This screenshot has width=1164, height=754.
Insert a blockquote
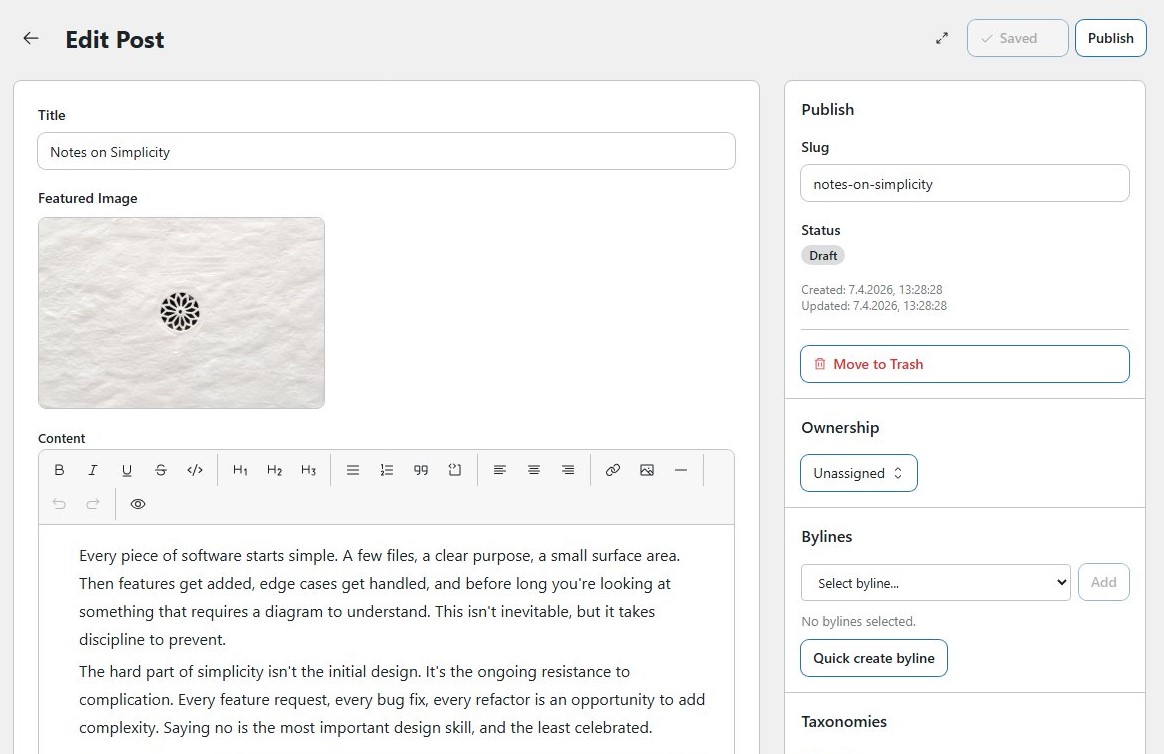421,470
